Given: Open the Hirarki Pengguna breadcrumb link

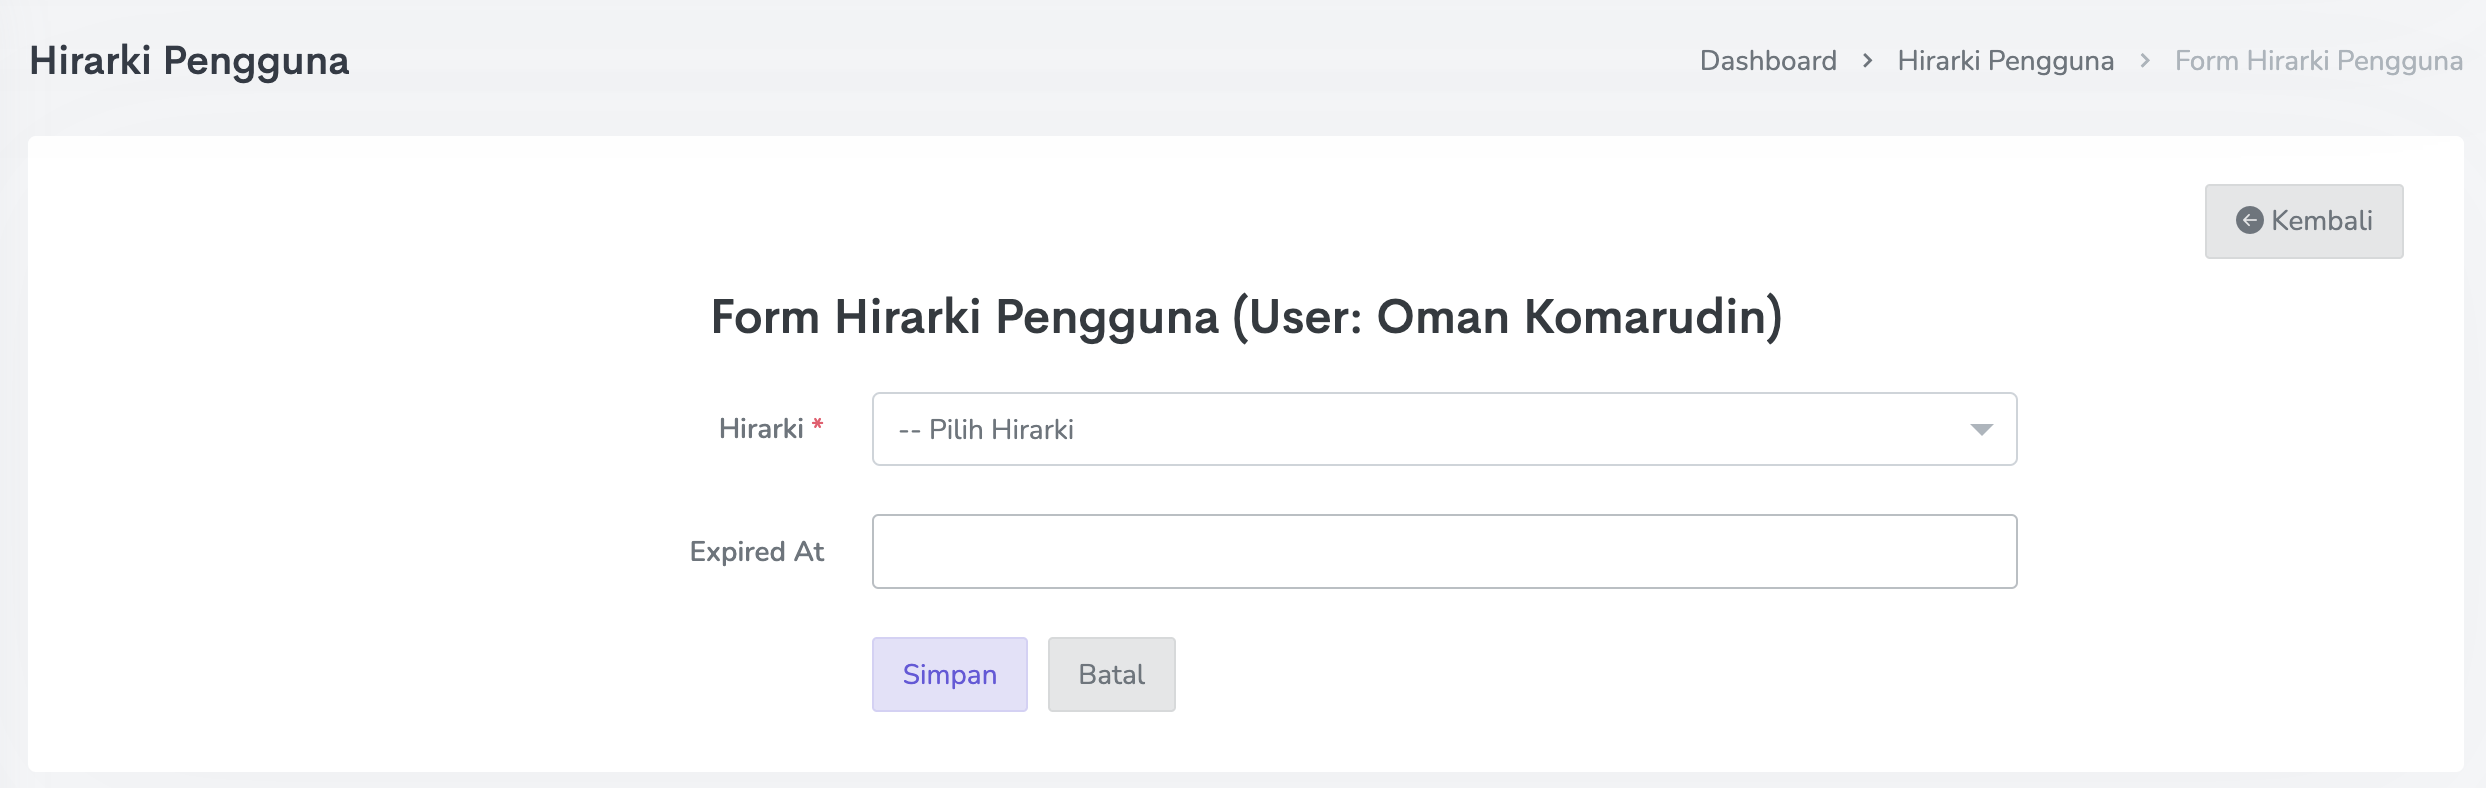Looking at the screenshot, I should [2005, 61].
